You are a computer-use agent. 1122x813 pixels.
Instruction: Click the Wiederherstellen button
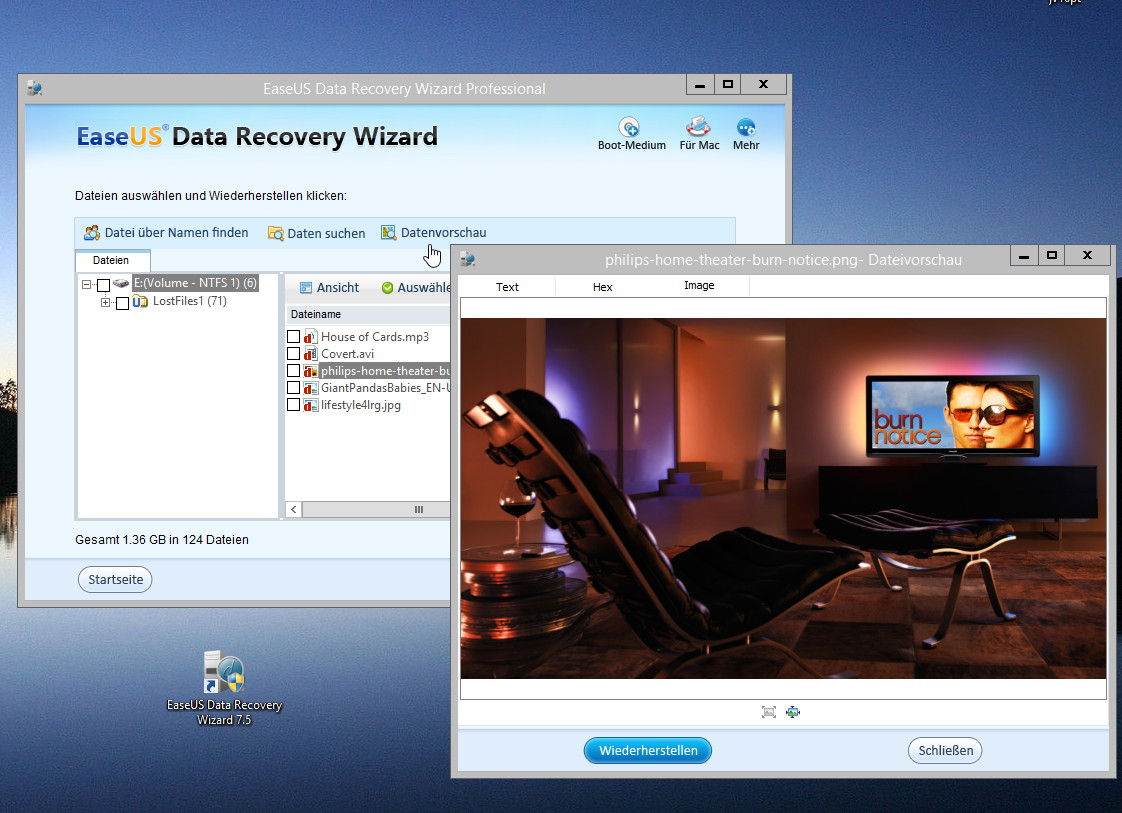point(647,750)
